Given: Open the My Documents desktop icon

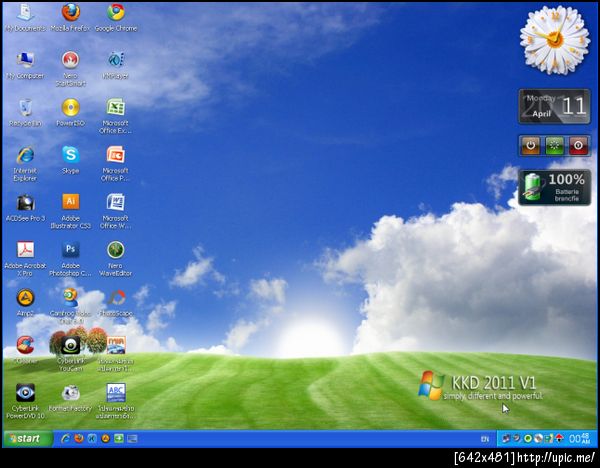Looking at the screenshot, I should (25, 17).
